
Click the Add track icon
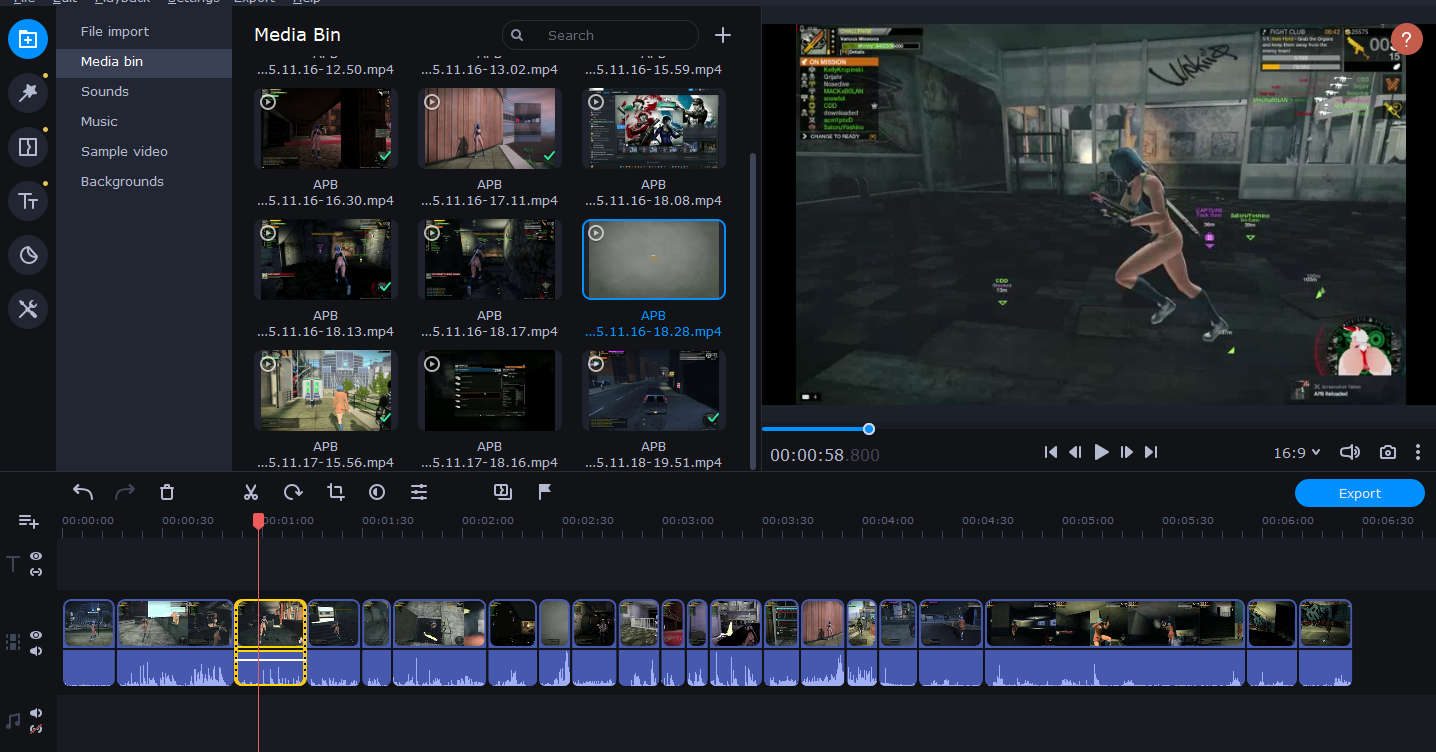point(28,521)
